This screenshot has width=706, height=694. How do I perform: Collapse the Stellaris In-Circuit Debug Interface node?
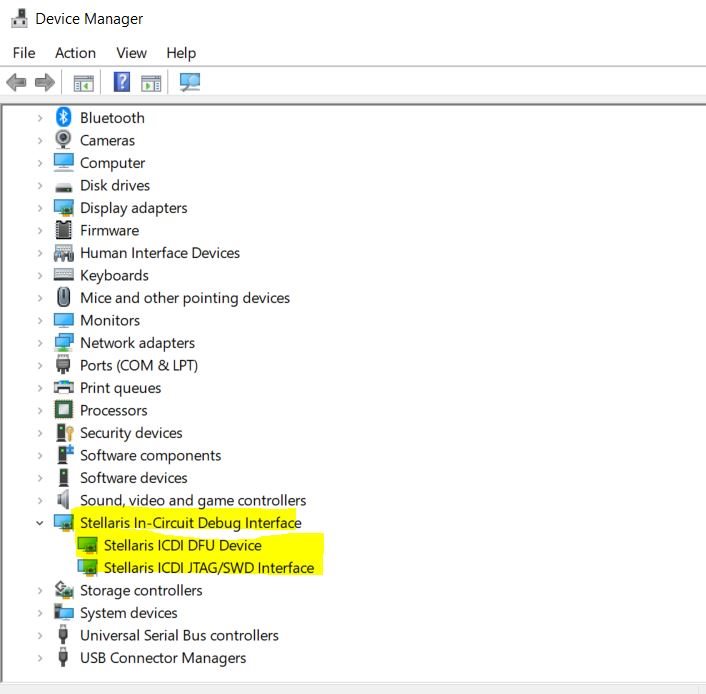point(40,523)
